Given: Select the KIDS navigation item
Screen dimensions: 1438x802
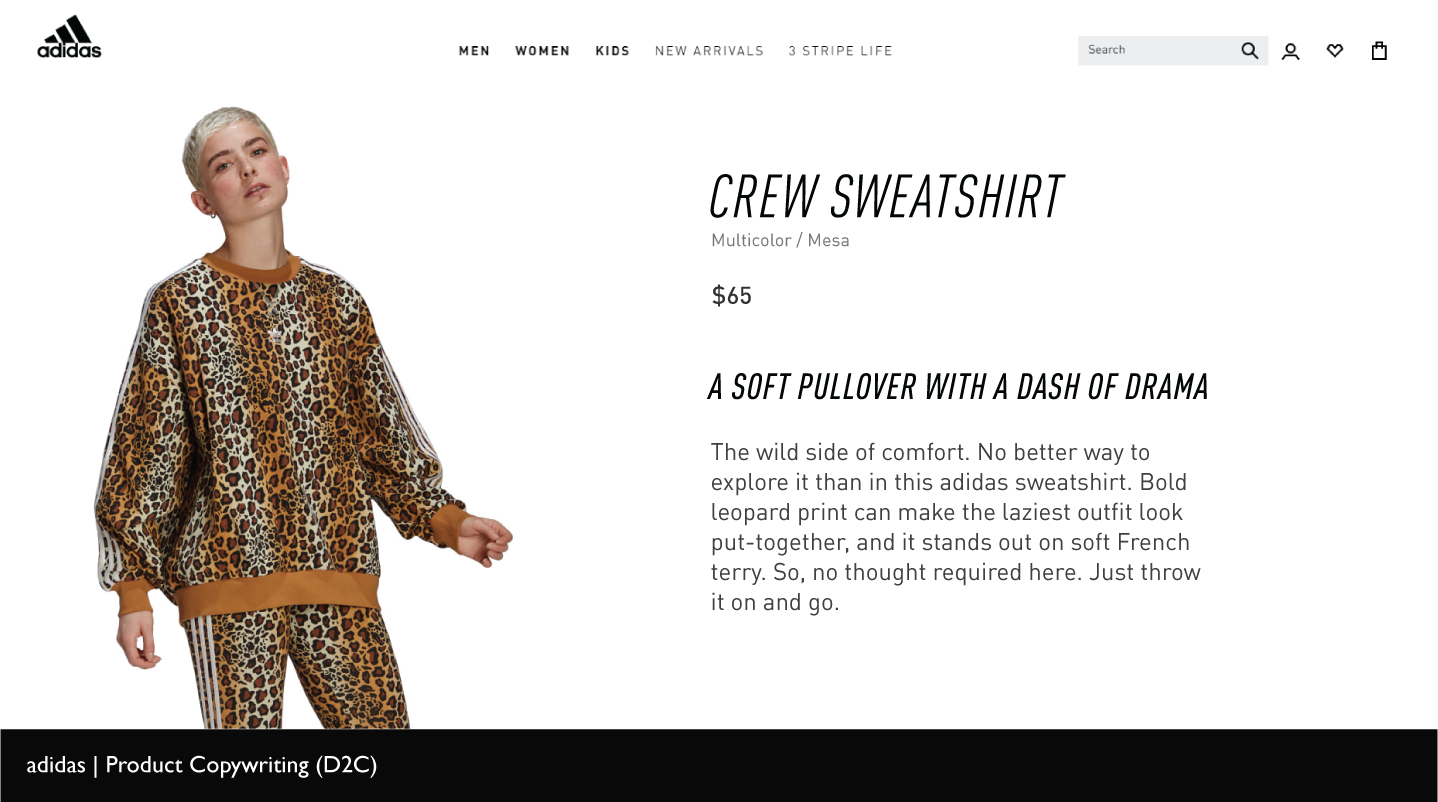Looking at the screenshot, I should click(x=612, y=51).
